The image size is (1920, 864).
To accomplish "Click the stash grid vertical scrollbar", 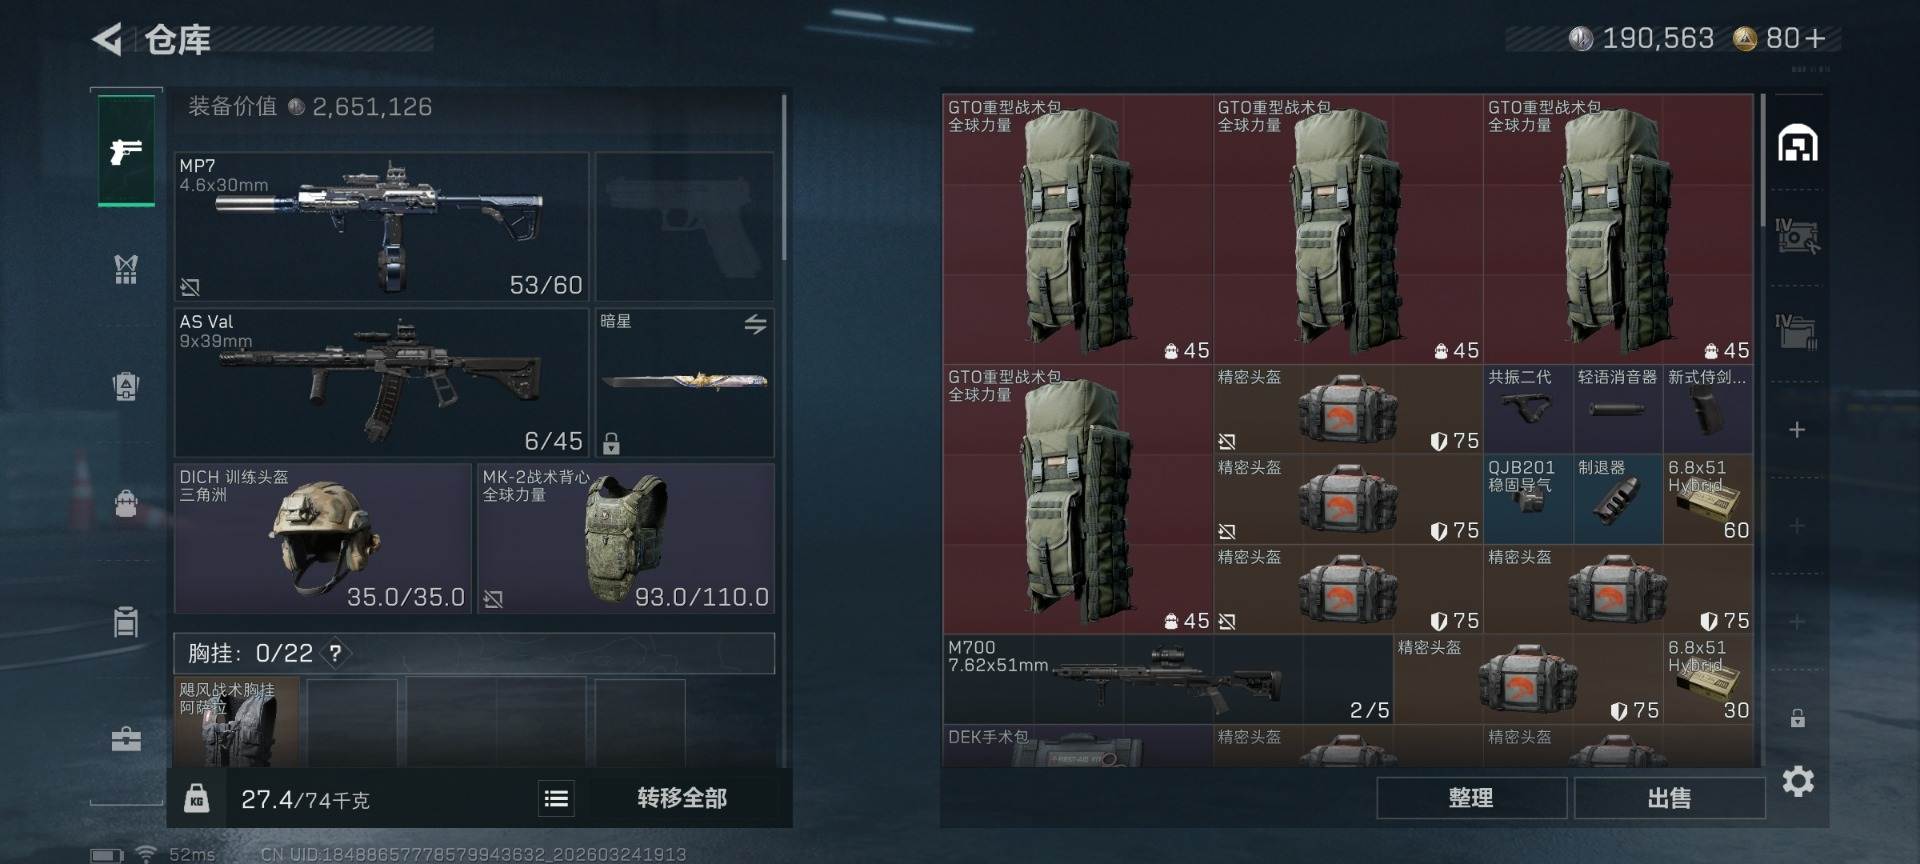I will (x=1762, y=160).
